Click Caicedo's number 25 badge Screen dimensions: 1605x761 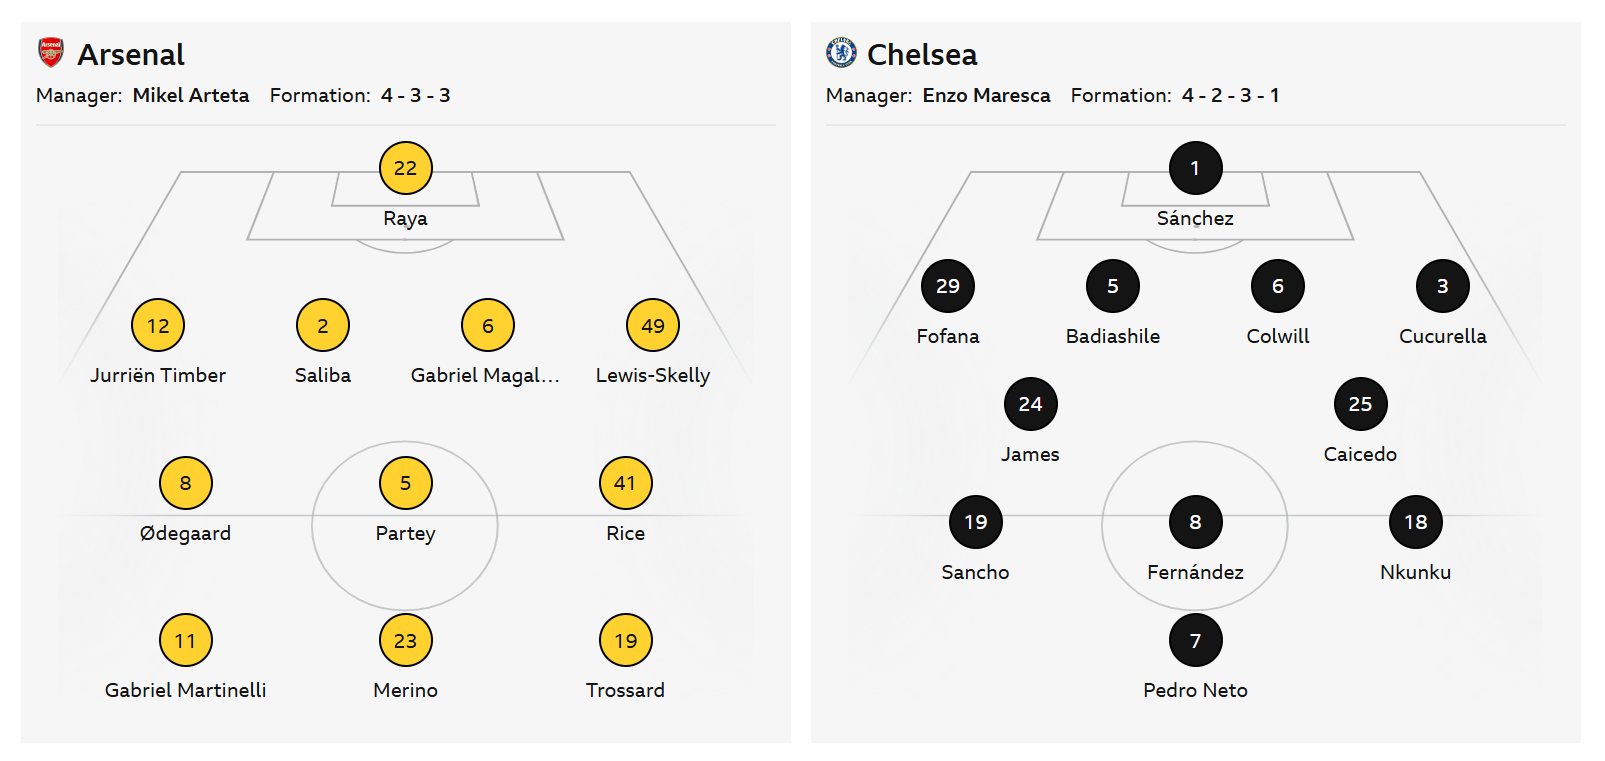(x=1360, y=404)
